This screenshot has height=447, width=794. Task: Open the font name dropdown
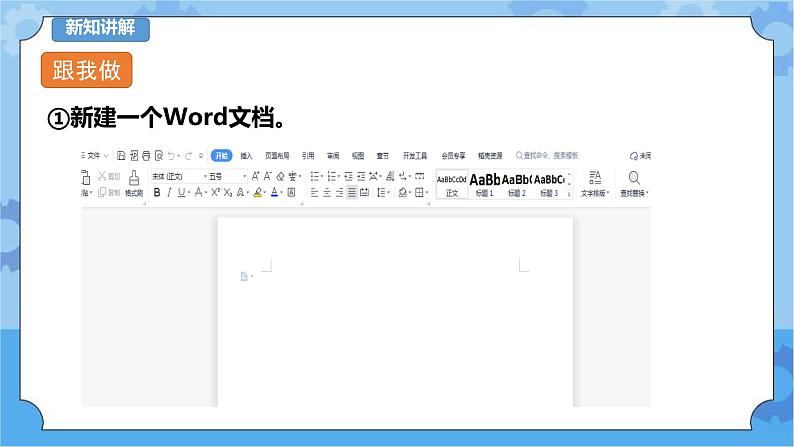click(205, 176)
